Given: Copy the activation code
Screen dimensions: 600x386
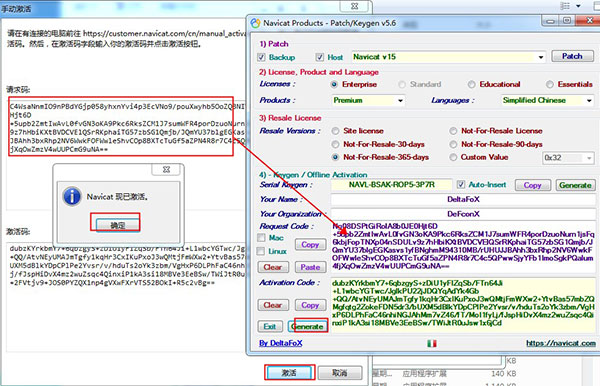Looking at the screenshot, I should tap(310, 305).
